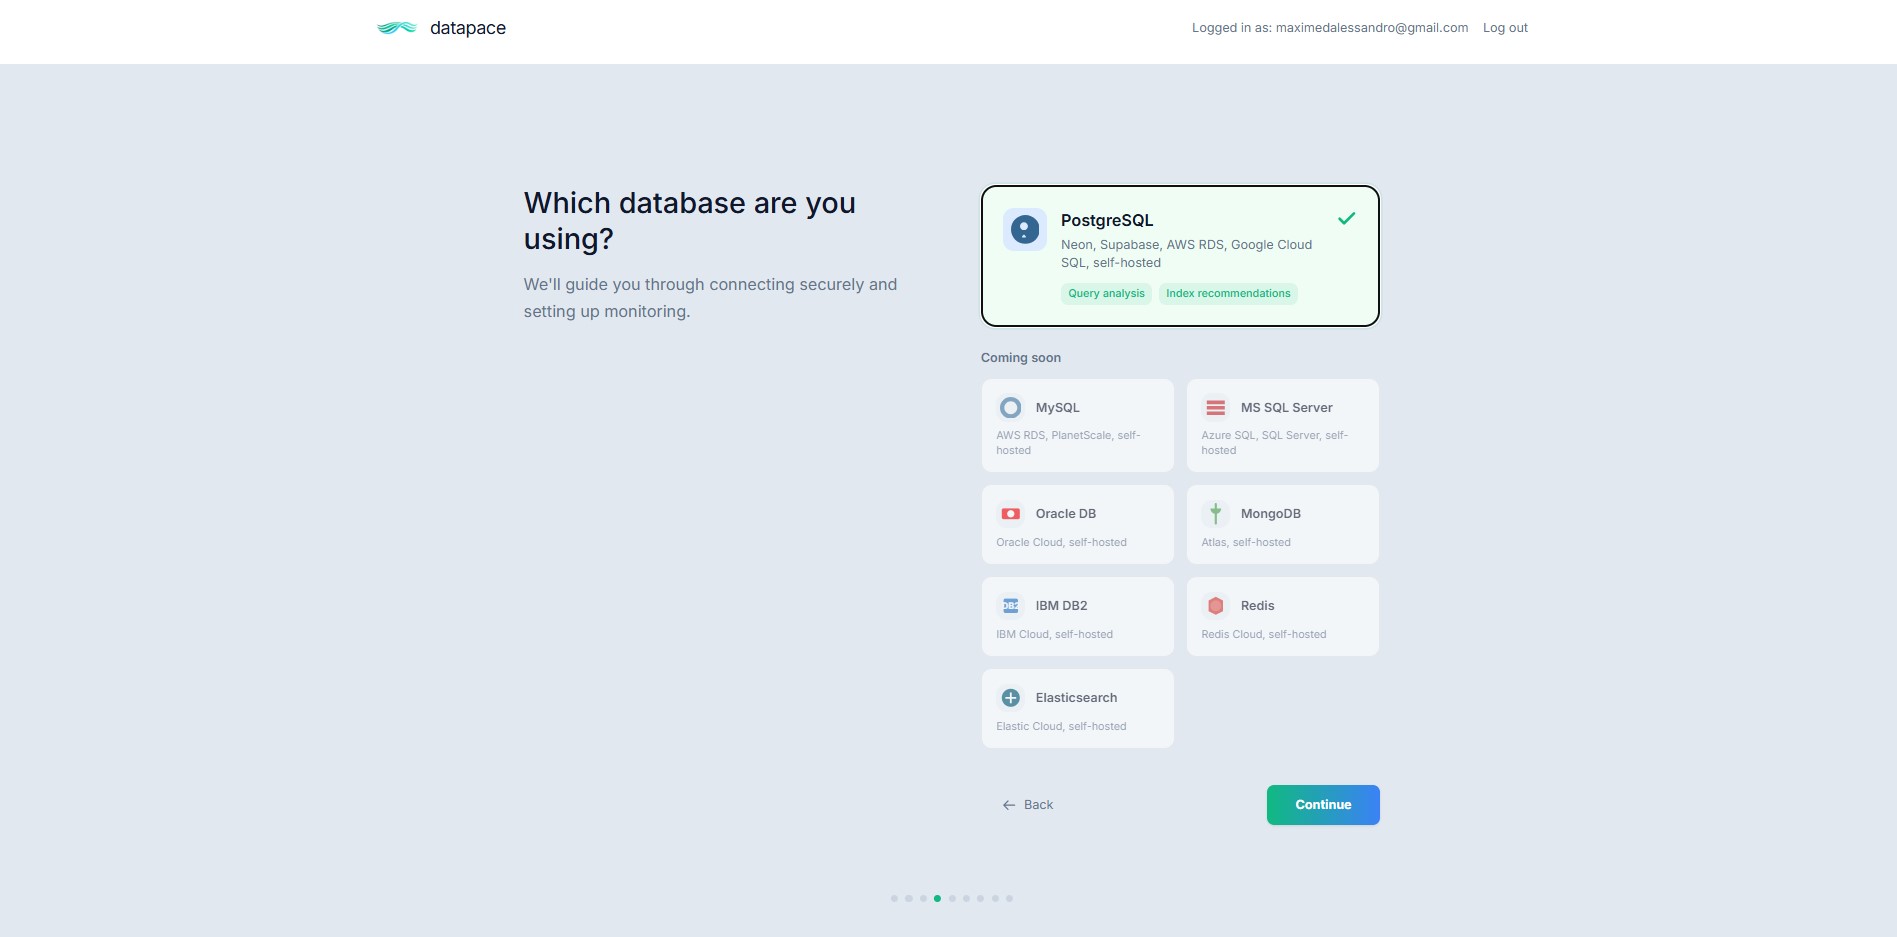1897x937 pixels.
Task: Click the Elasticsearch plus icon
Action: click(x=1011, y=697)
